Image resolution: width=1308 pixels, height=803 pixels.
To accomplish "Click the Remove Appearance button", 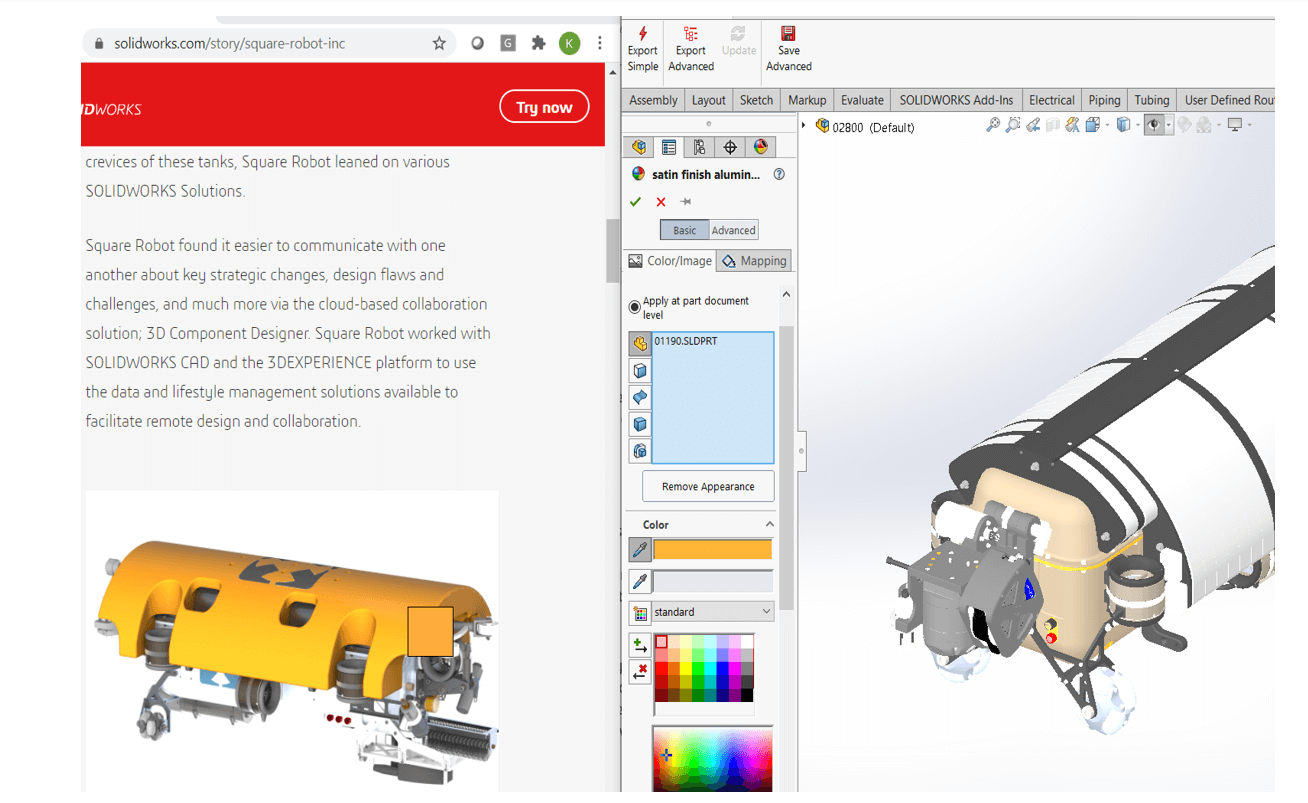I will coord(708,487).
